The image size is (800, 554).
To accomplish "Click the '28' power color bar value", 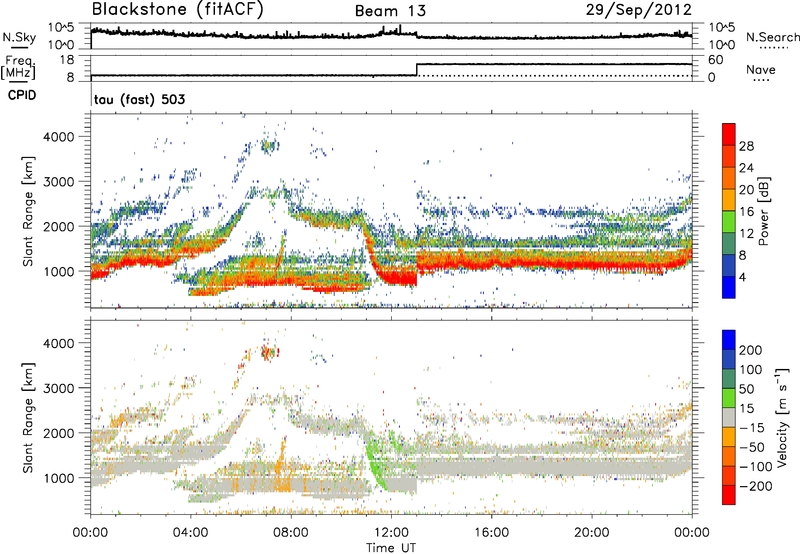I will 746,146.
